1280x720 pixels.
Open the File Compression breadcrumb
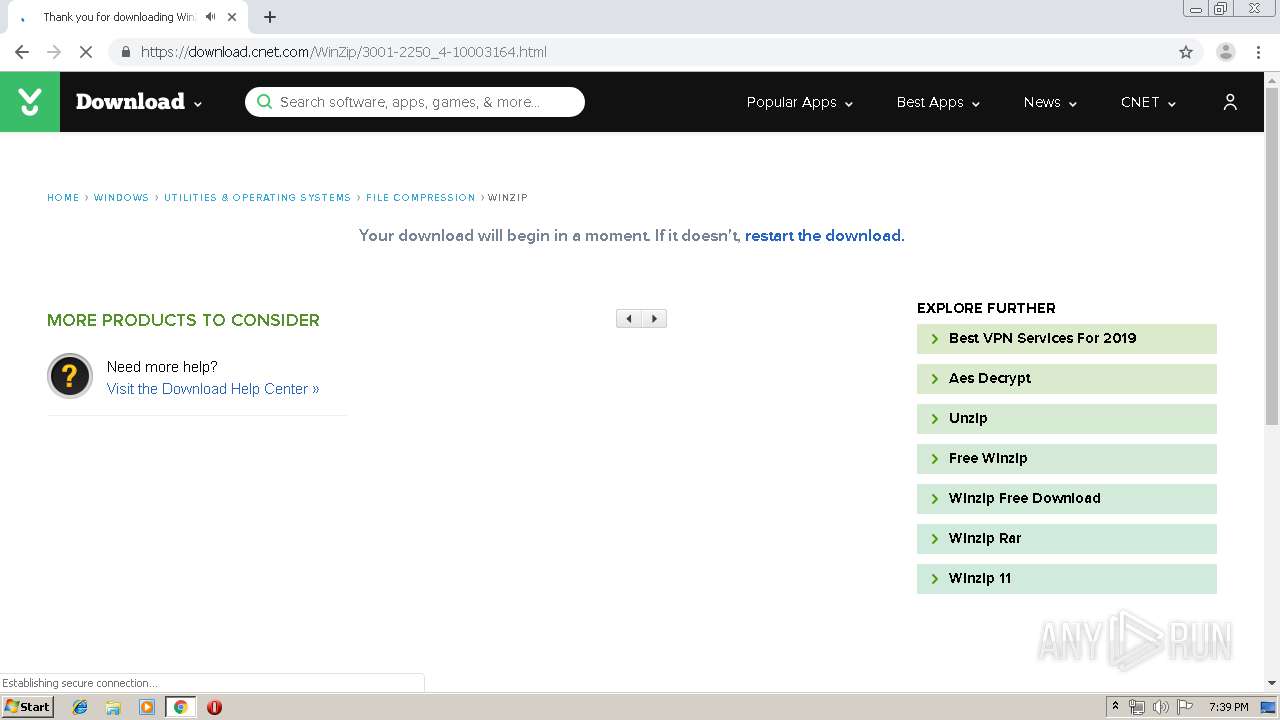(x=420, y=198)
